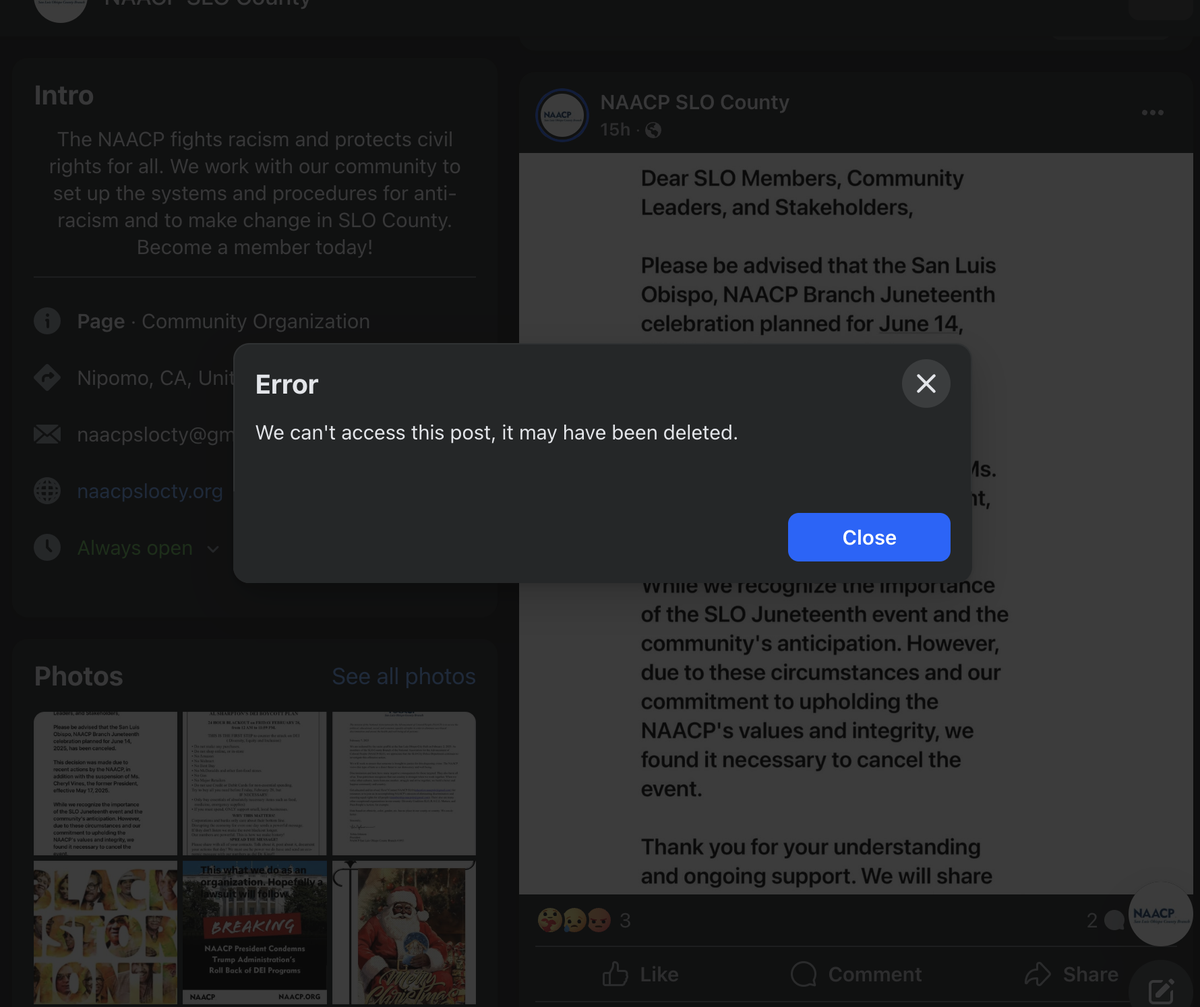Click the clock icon by Always open

coord(47,547)
